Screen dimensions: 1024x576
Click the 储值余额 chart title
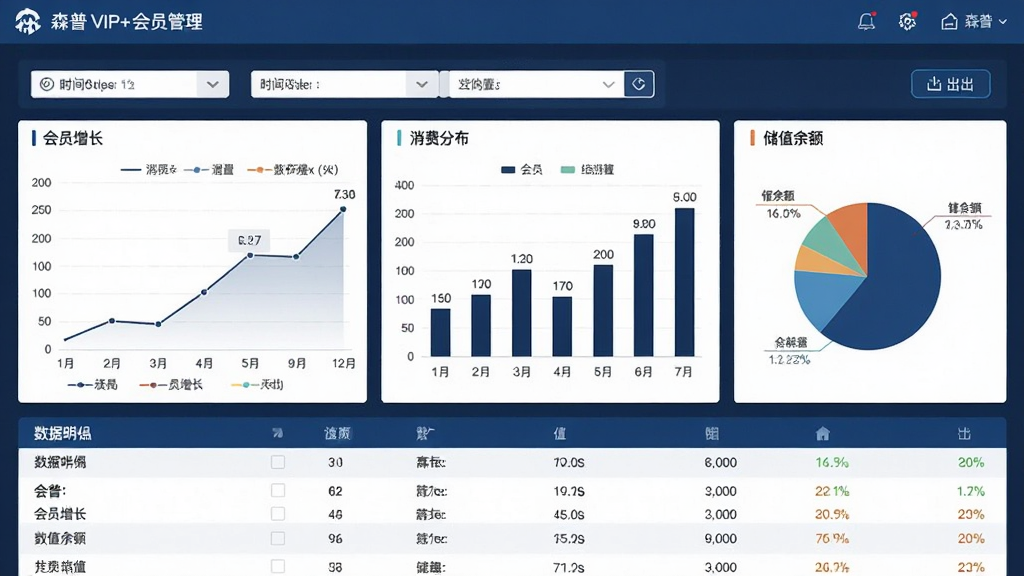coord(793,138)
